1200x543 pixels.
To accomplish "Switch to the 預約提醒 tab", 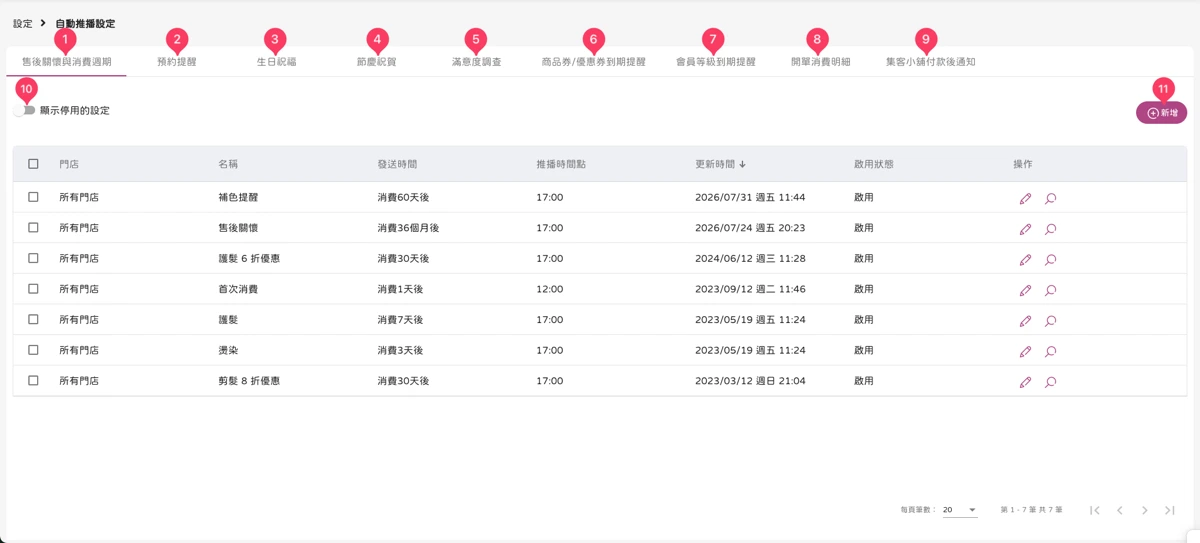I will point(177,62).
